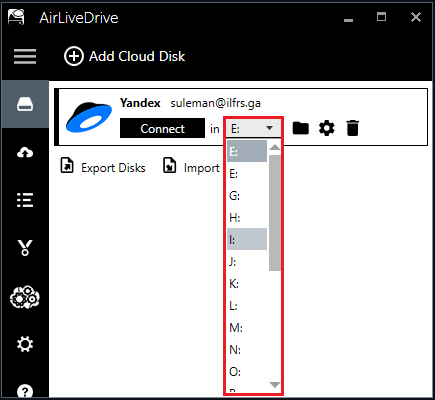Click the AirLiveDrive window title
Viewport: 435px width, 400px height.
click(79, 18)
